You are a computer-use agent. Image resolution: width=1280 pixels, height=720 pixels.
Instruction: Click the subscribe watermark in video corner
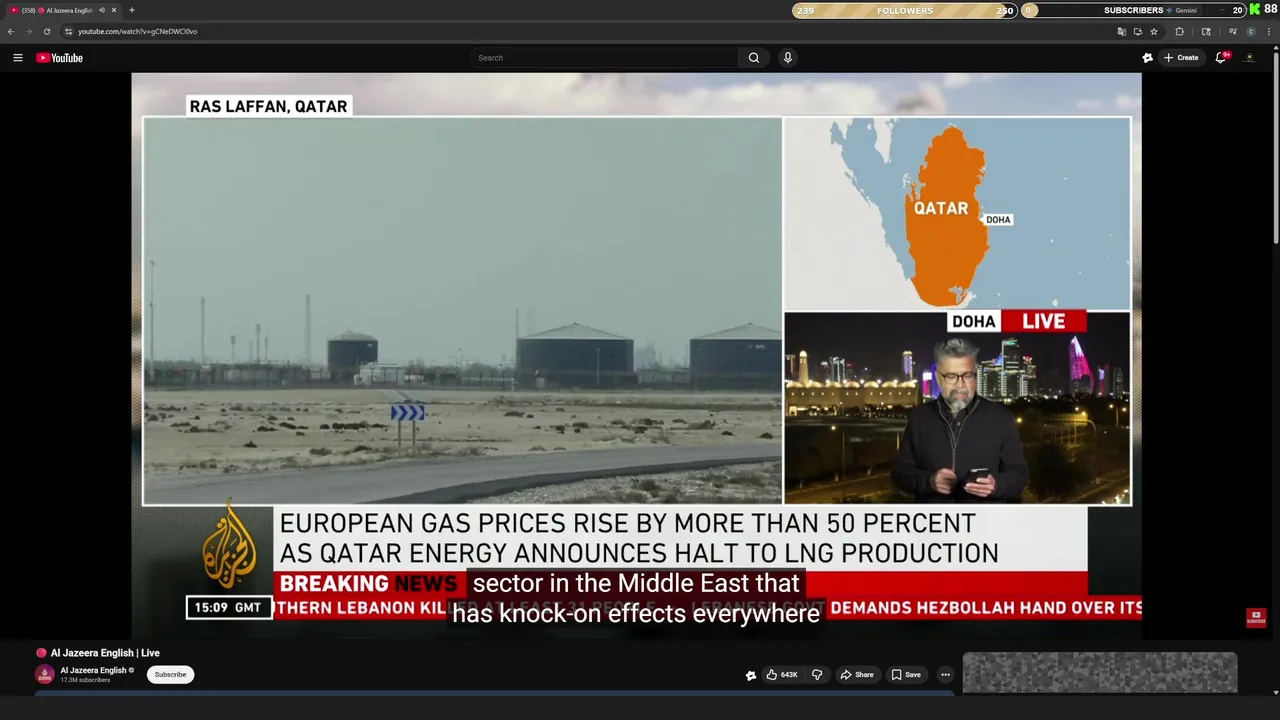[1256, 618]
